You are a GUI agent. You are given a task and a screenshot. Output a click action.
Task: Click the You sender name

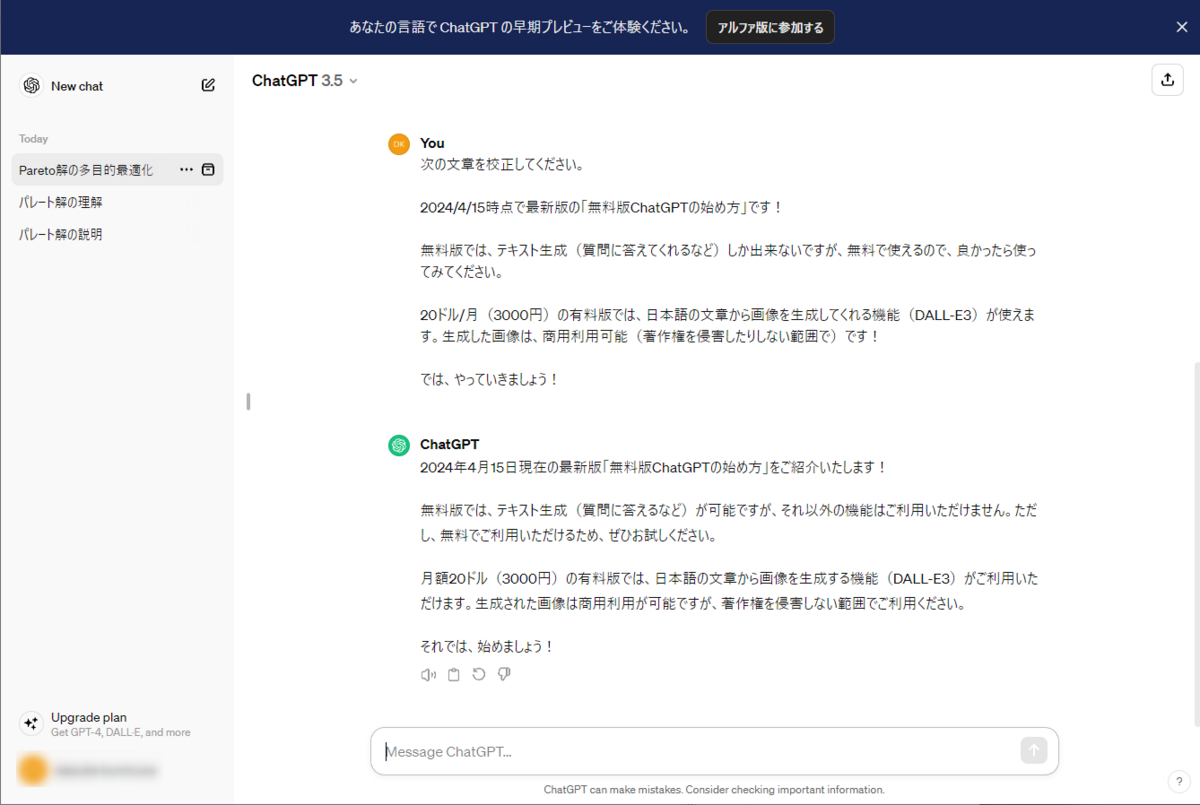tap(432, 143)
